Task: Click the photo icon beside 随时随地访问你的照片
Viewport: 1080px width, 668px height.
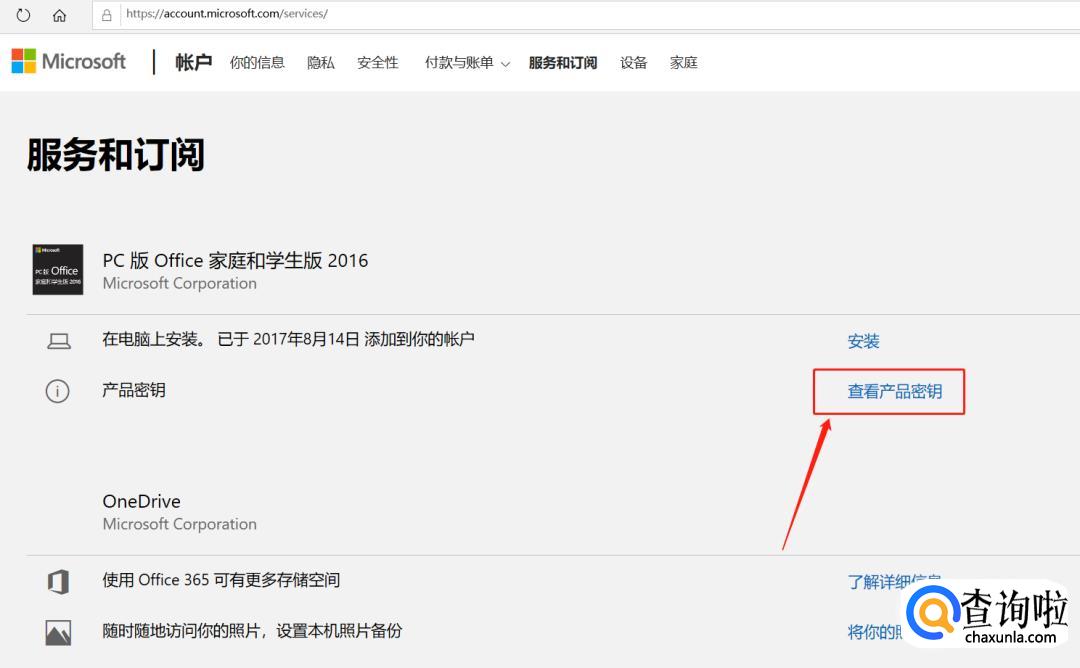Action: tap(59, 632)
